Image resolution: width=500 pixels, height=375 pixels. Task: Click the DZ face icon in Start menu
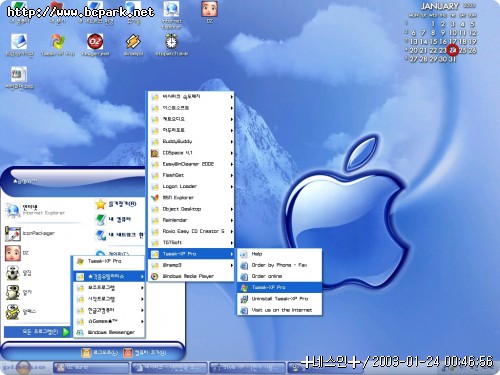click(x=13, y=253)
